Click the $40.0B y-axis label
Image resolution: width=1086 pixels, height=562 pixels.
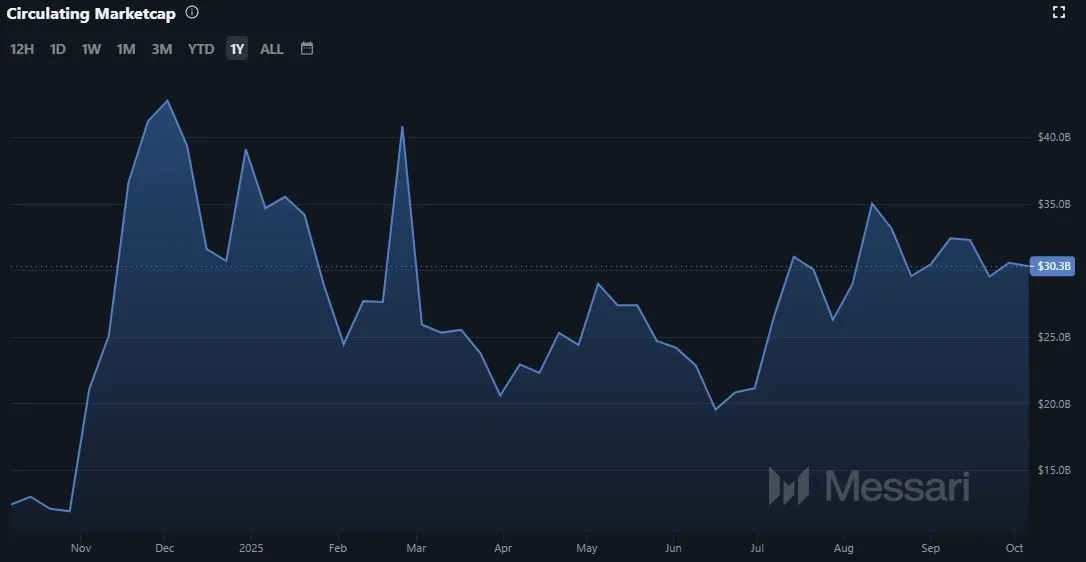click(x=1055, y=137)
